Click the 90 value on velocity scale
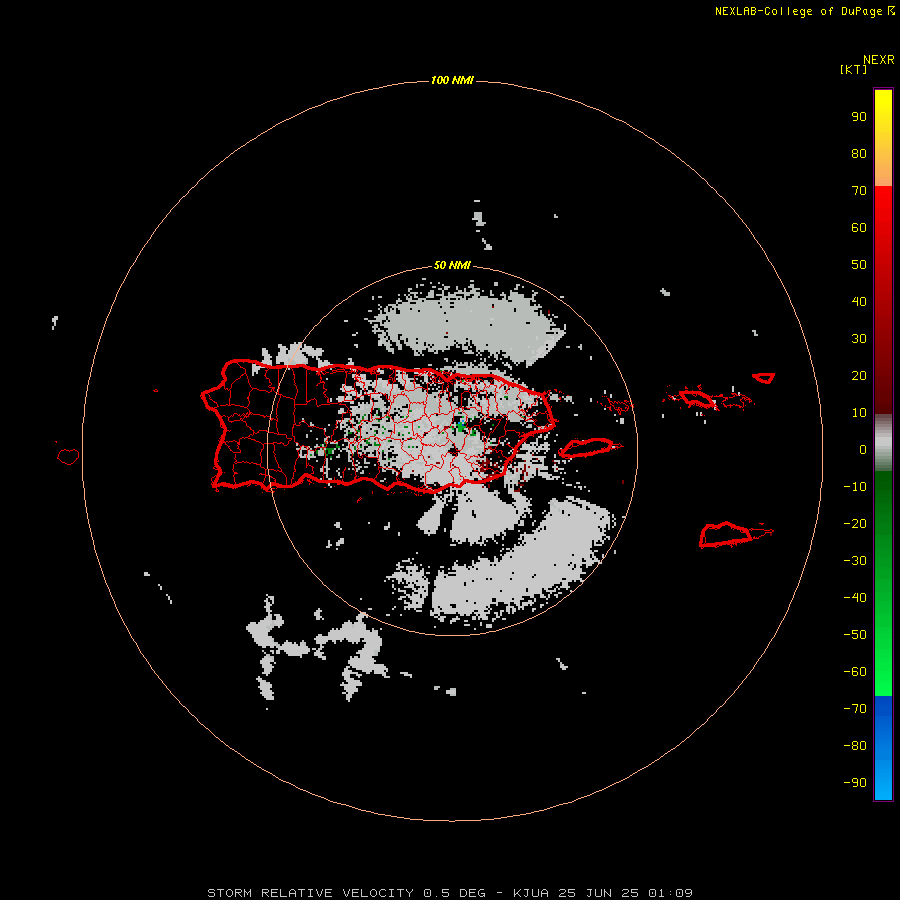900x900 pixels. [x=859, y=117]
